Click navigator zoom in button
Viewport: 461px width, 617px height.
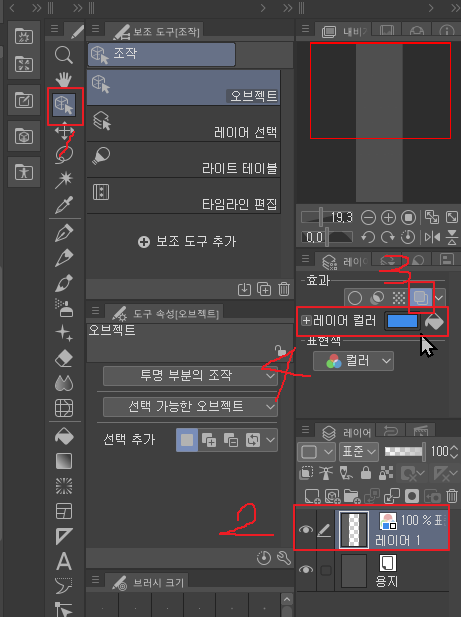tap(388, 217)
